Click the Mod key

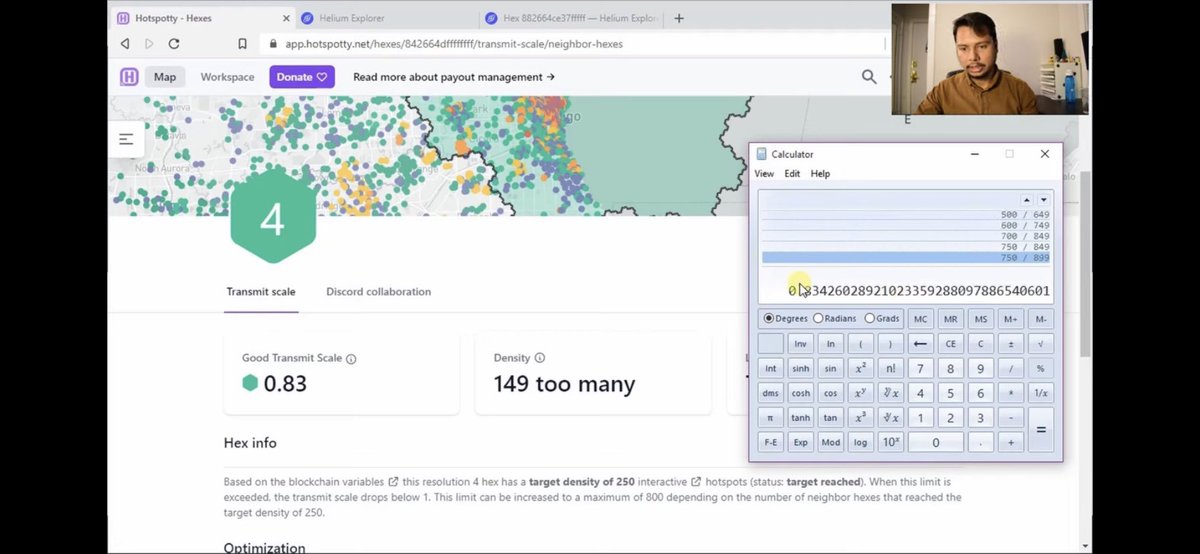pos(831,442)
